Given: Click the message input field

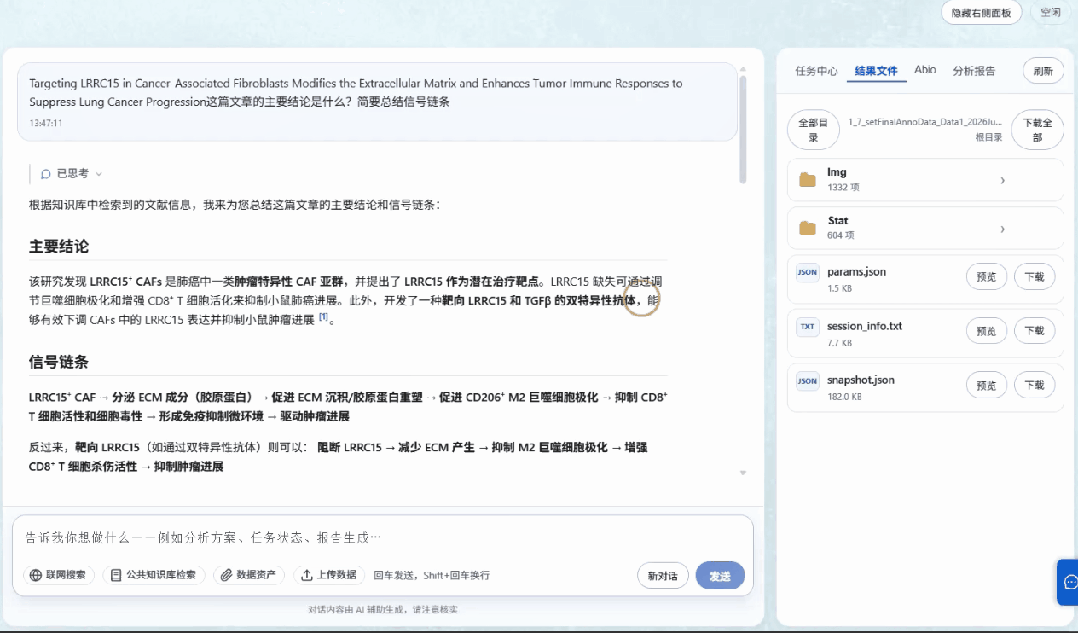Looking at the screenshot, I should click(382, 537).
